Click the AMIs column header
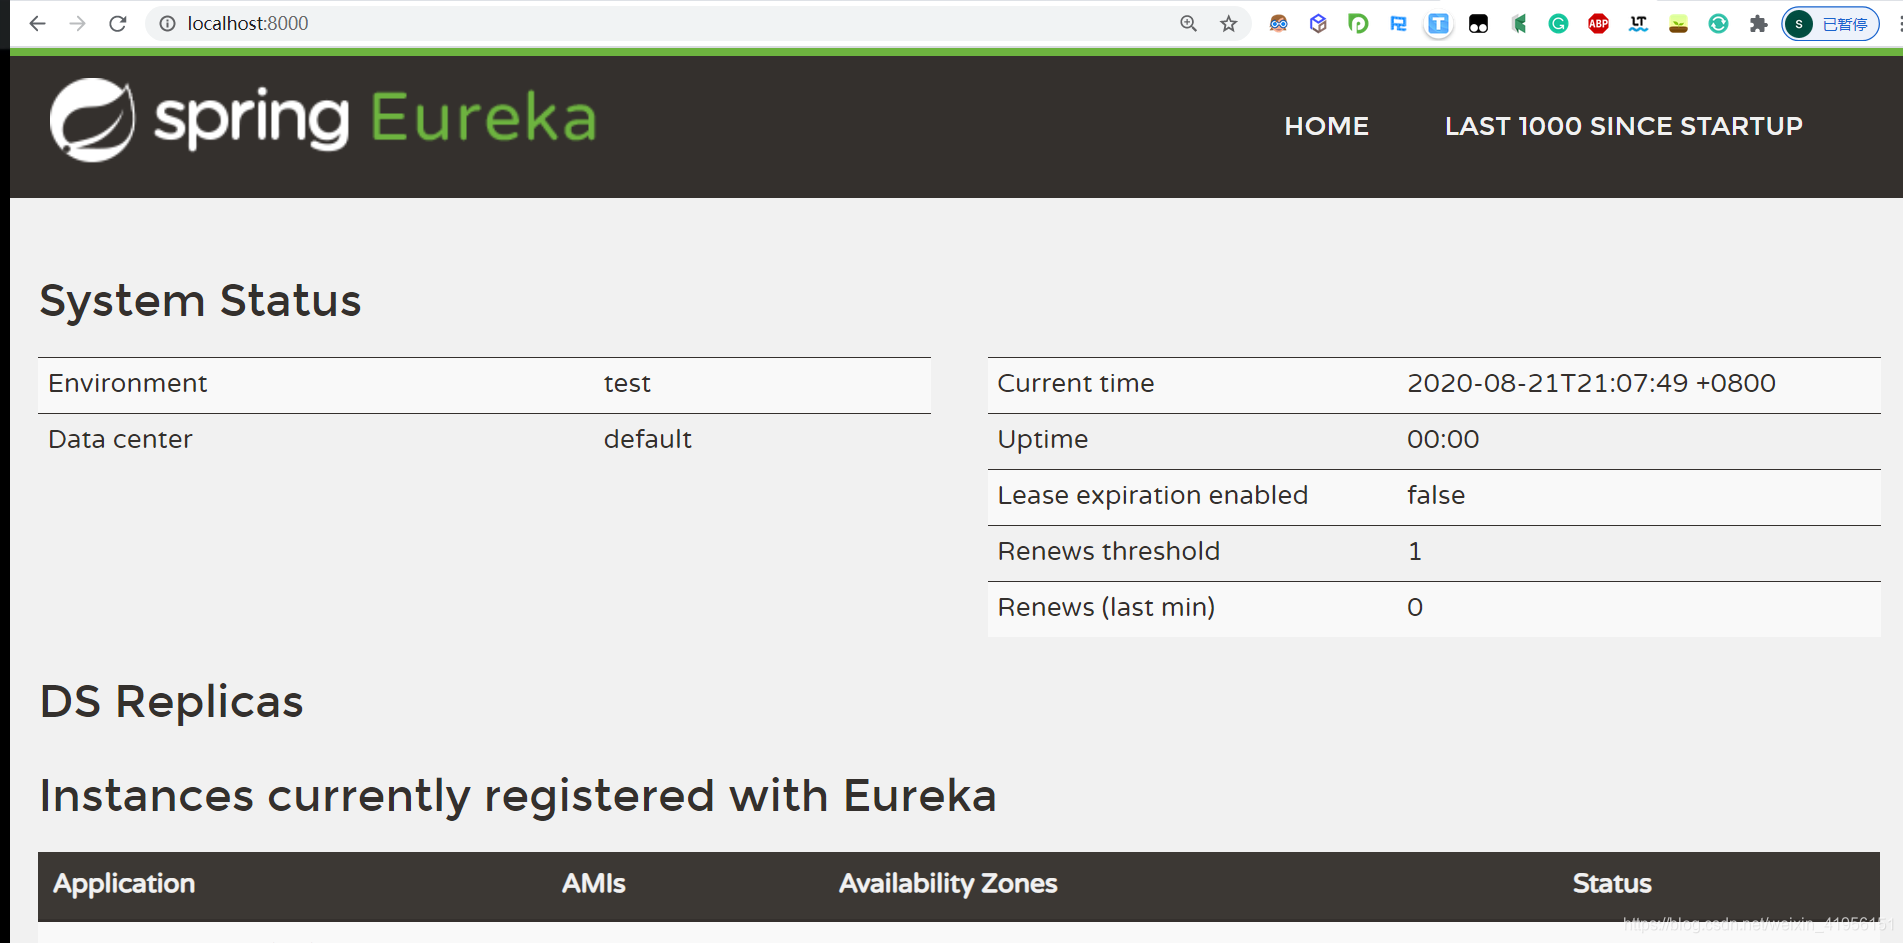 pyautogui.click(x=593, y=883)
